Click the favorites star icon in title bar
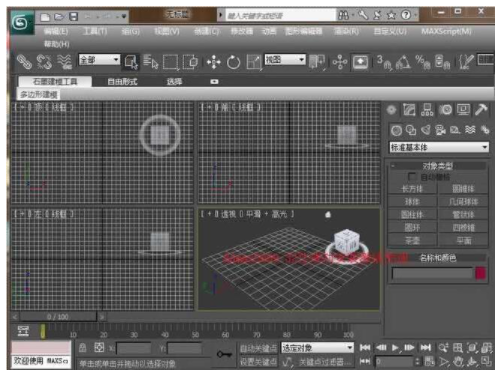The height and width of the screenshot is (380, 502). (x=391, y=15)
